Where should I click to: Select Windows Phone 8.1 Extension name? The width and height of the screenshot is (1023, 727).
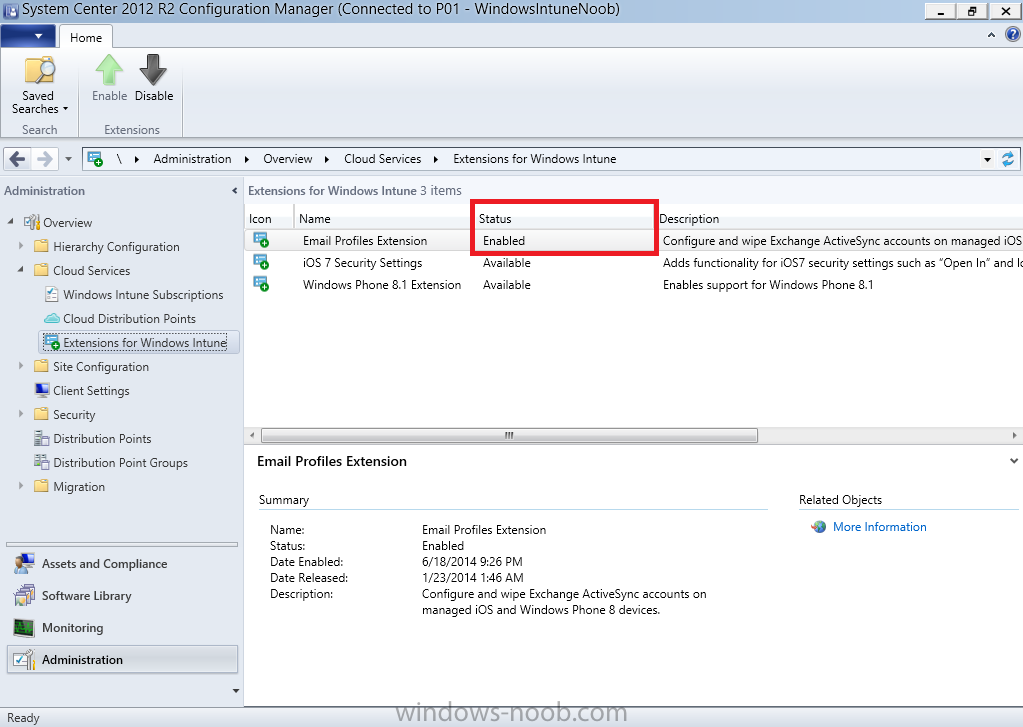point(382,285)
